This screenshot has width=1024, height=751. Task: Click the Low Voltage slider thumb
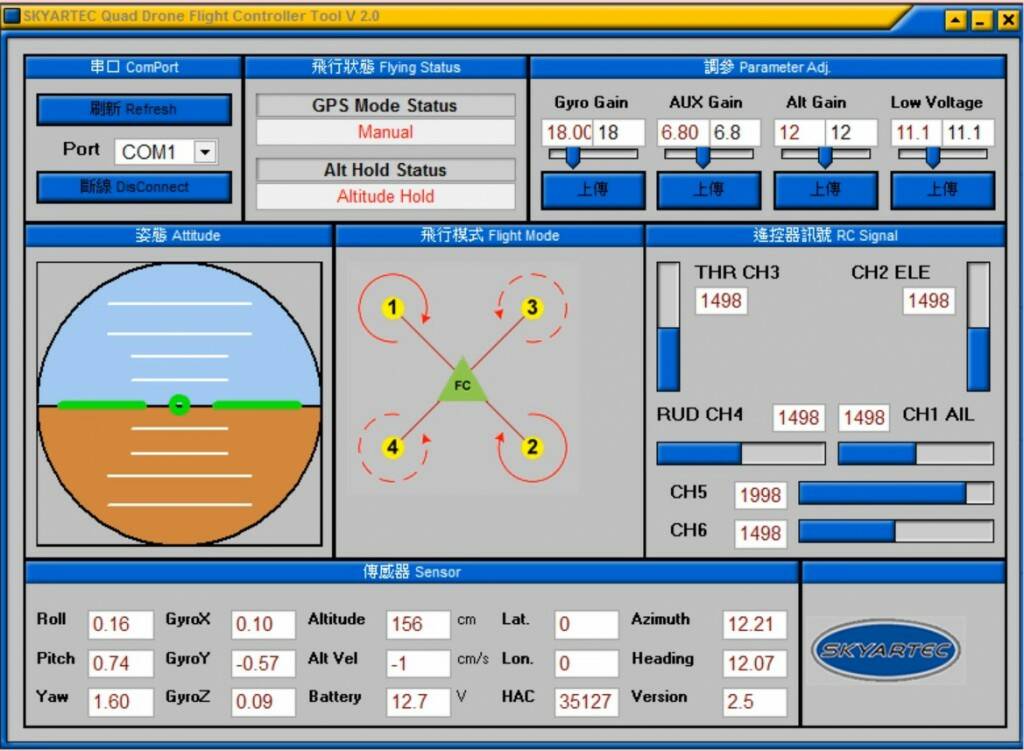point(933,157)
